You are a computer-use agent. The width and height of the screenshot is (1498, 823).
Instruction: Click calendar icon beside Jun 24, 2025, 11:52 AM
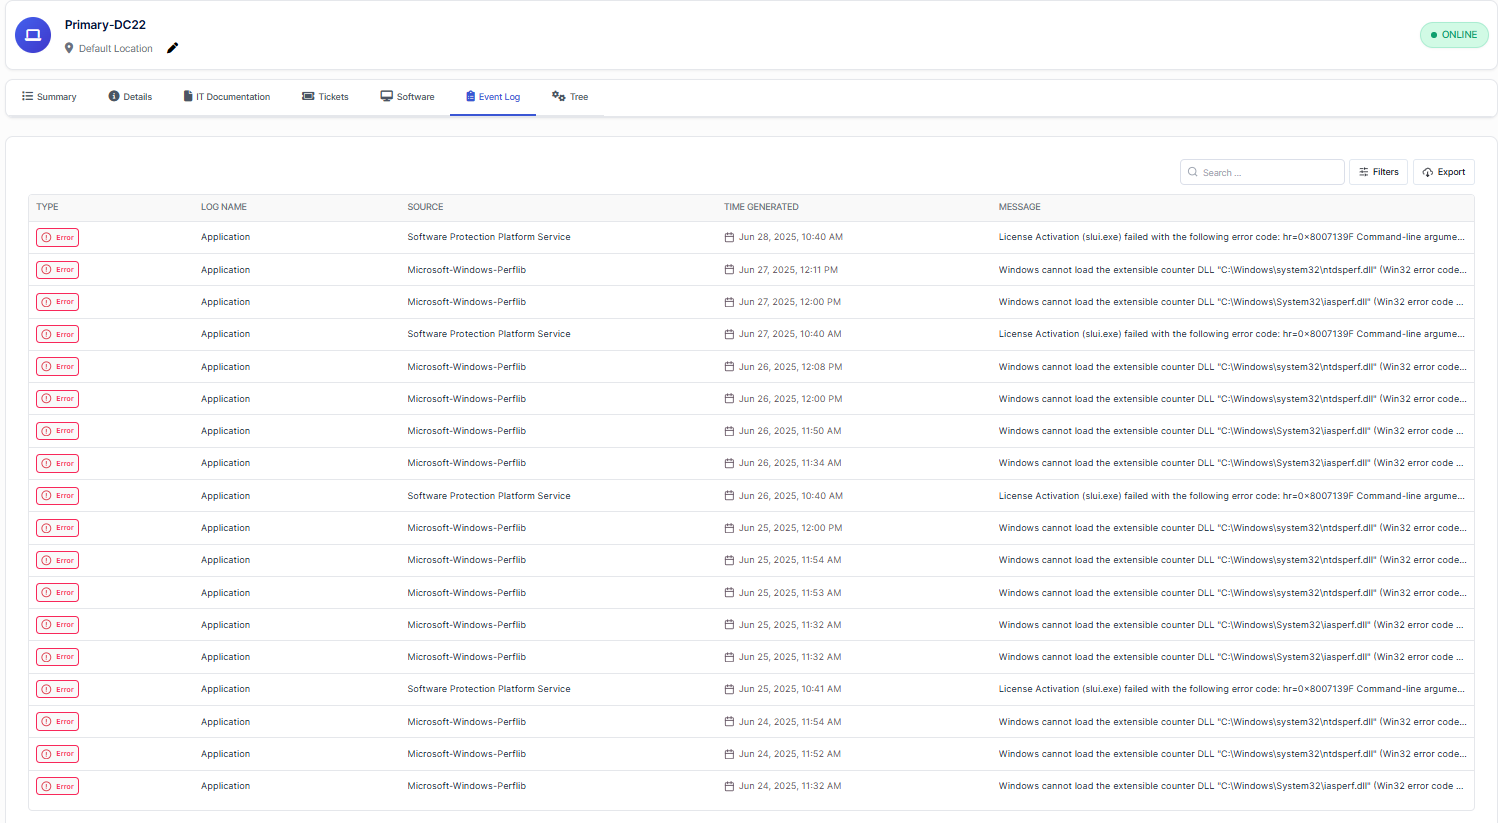pos(729,754)
